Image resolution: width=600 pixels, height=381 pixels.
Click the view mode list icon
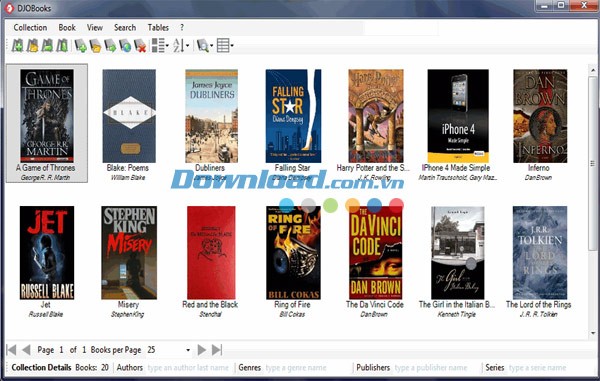point(158,46)
